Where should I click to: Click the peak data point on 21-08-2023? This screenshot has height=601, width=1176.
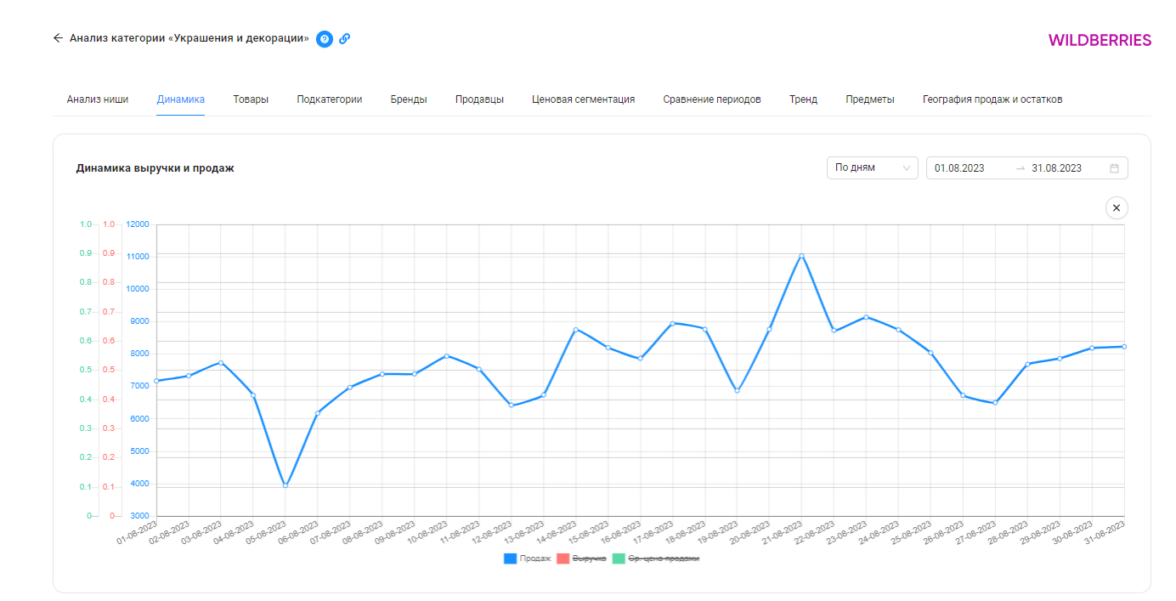(x=801, y=255)
